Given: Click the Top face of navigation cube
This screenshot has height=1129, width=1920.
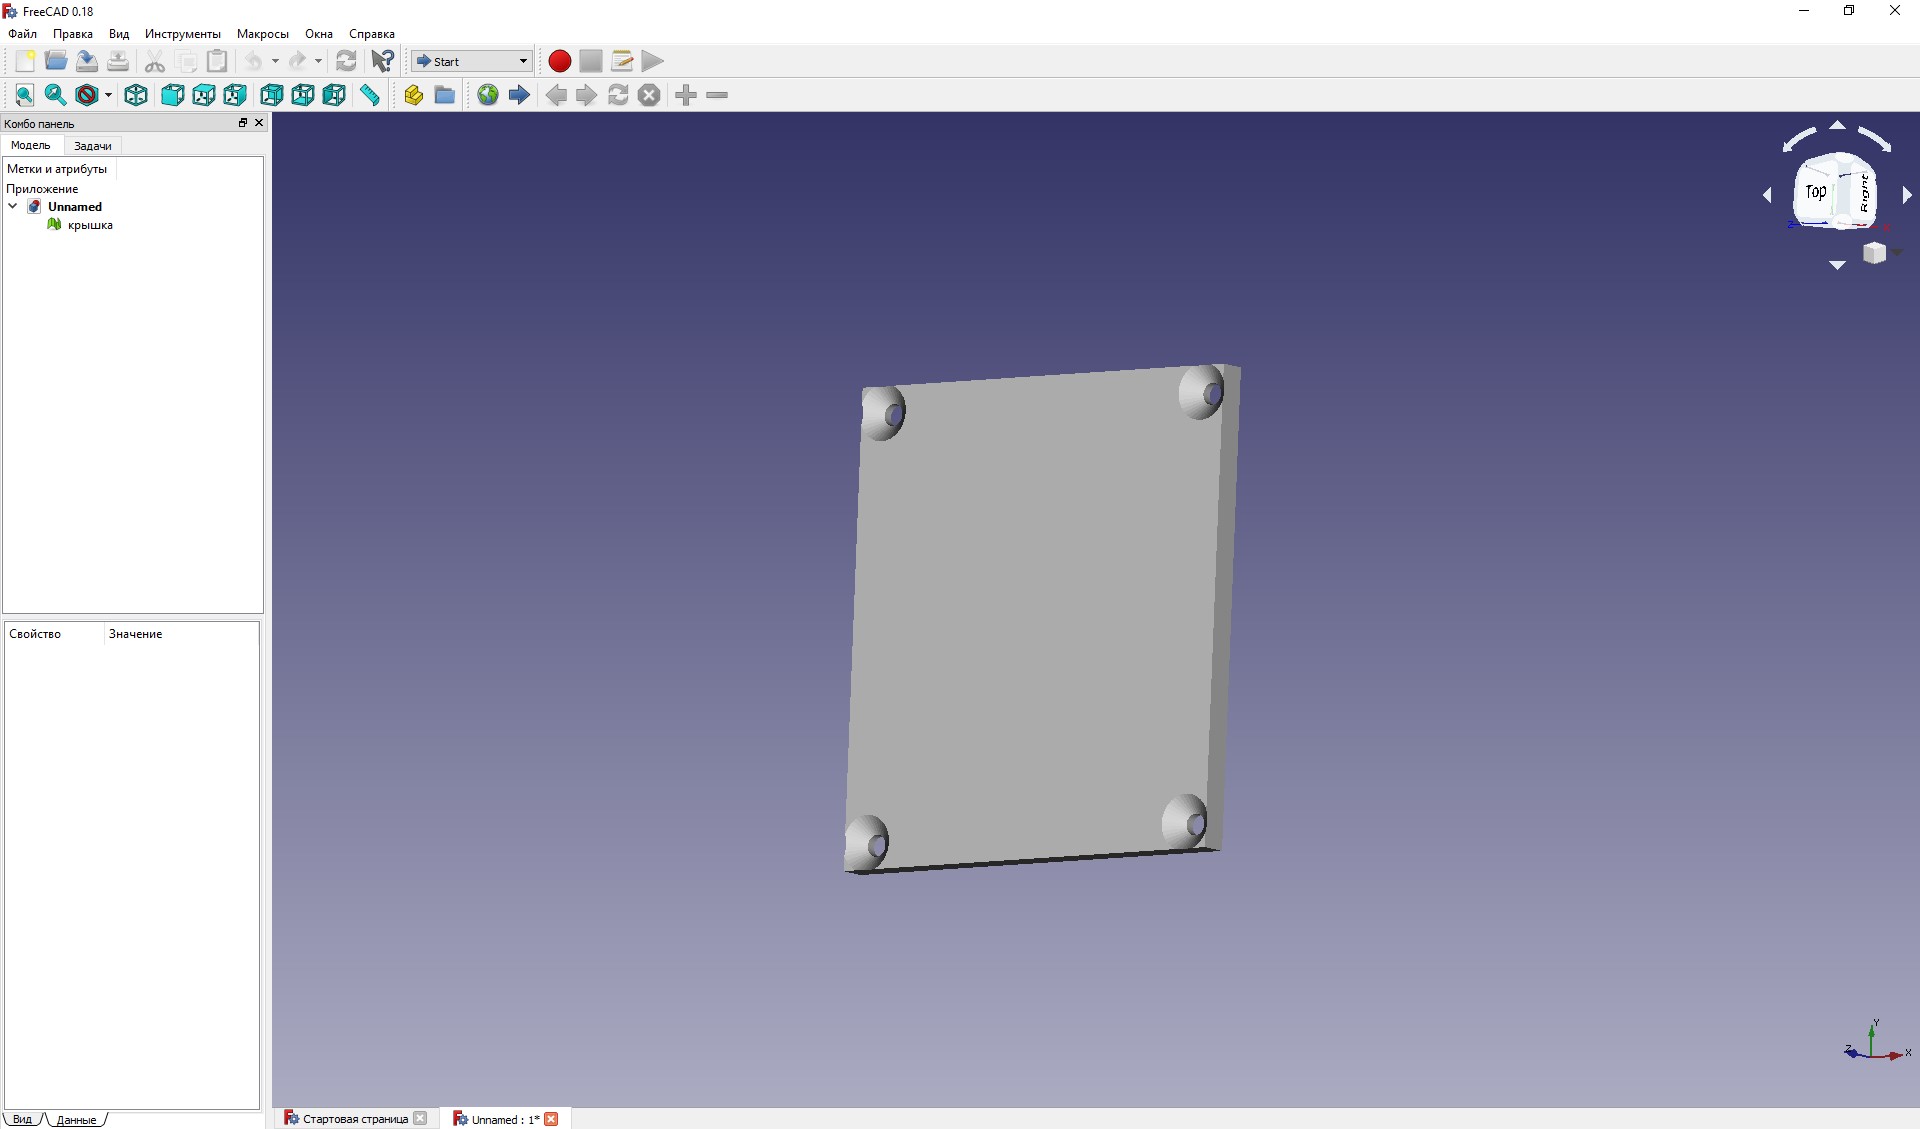Looking at the screenshot, I should point(1816,191).
